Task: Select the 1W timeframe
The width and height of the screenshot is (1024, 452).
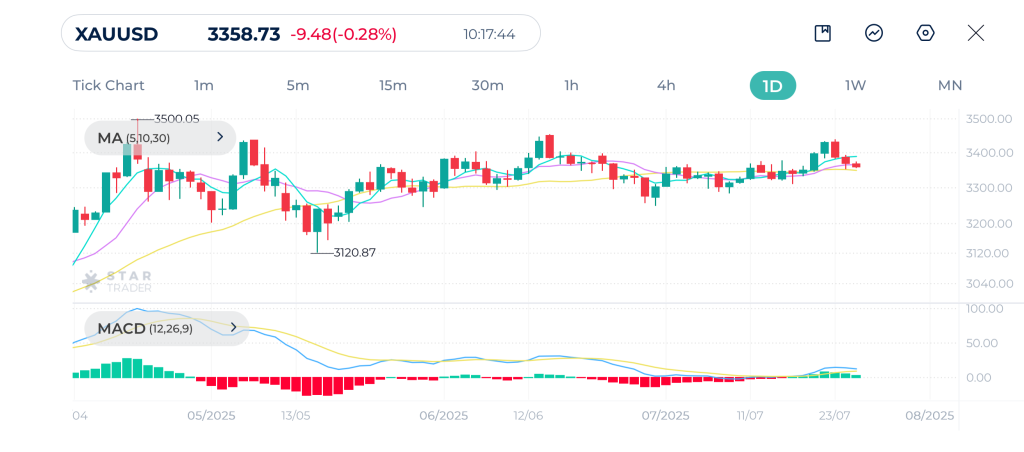Action: [x=855, y=85]
